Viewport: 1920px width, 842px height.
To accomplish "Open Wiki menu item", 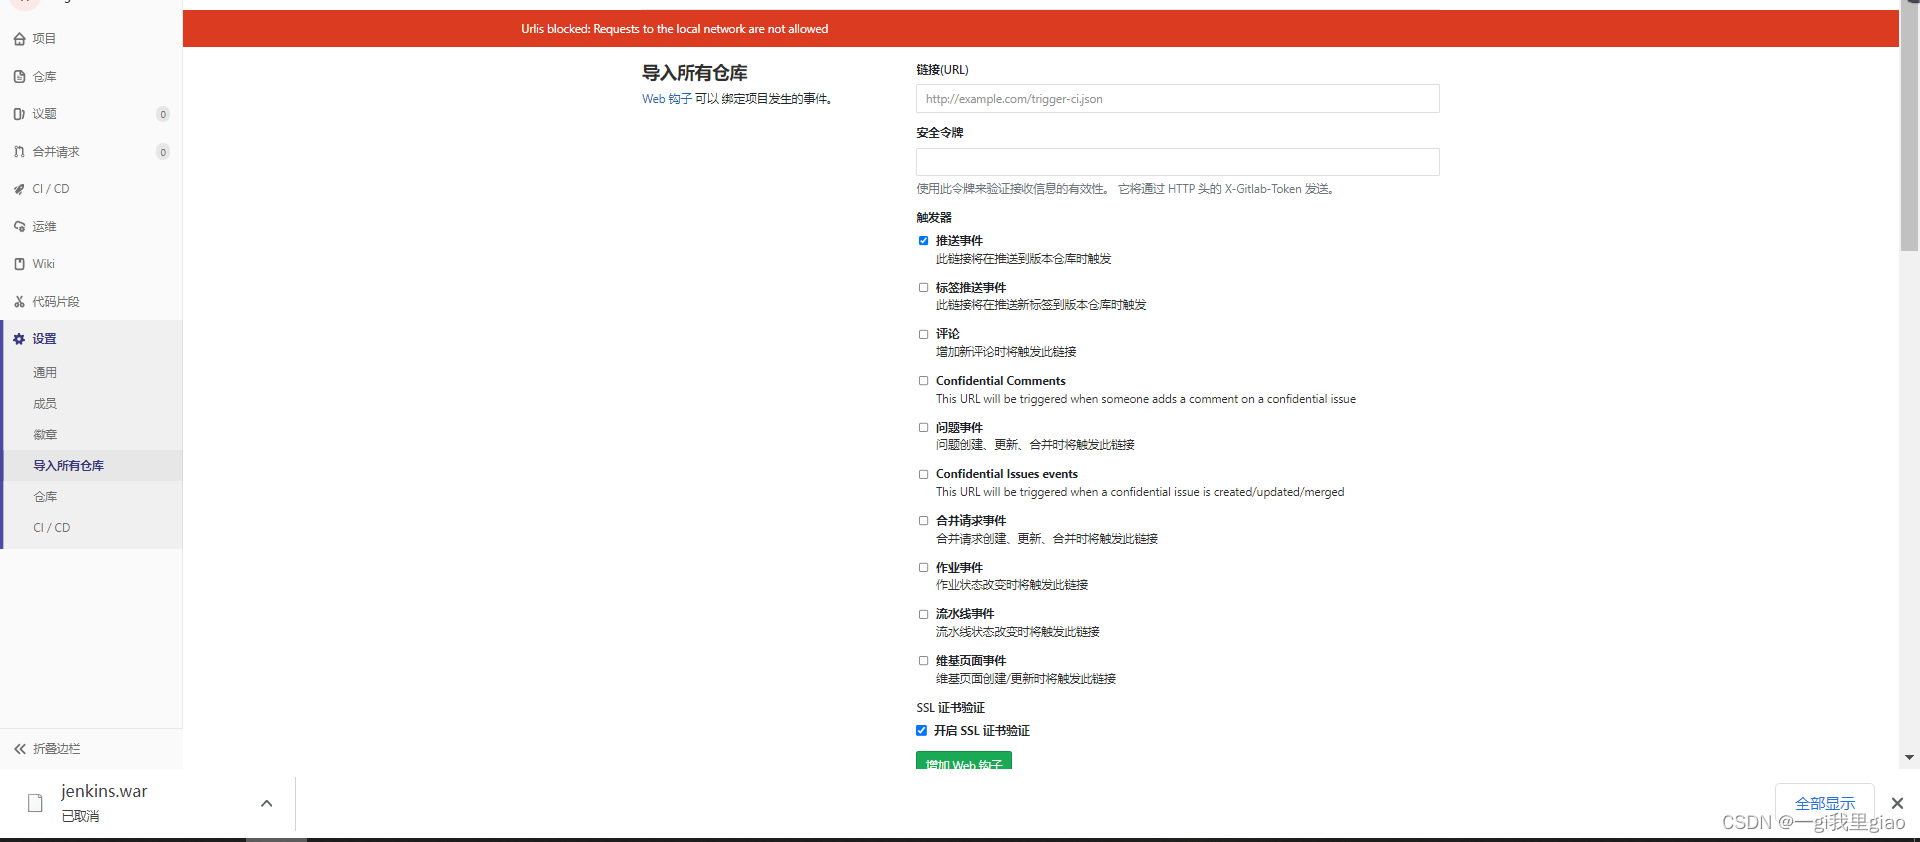I will [43, 264].
